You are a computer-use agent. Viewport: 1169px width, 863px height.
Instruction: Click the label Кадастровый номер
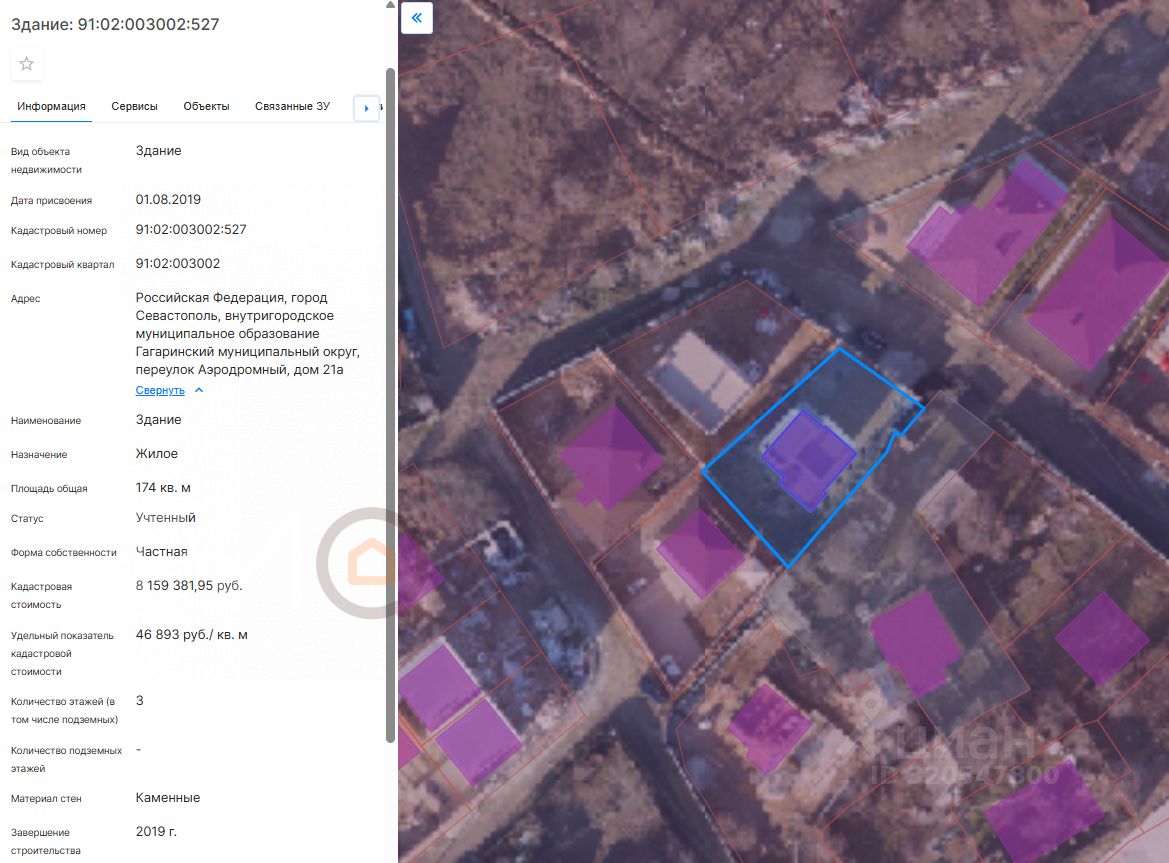tap(59, 231)
